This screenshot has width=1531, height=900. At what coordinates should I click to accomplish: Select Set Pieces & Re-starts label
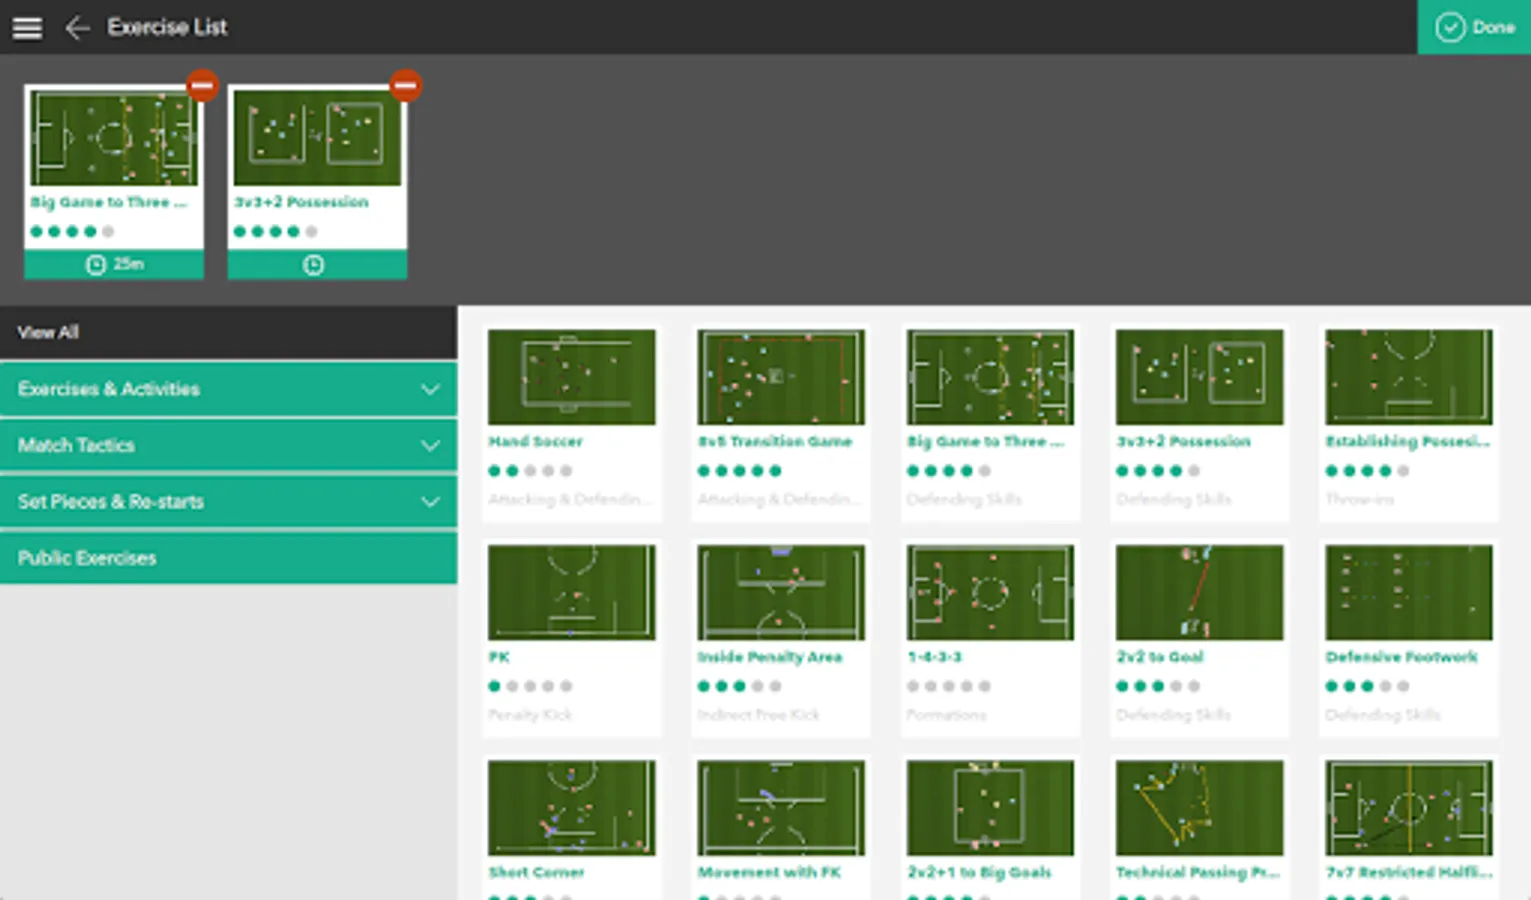point(111,502)
